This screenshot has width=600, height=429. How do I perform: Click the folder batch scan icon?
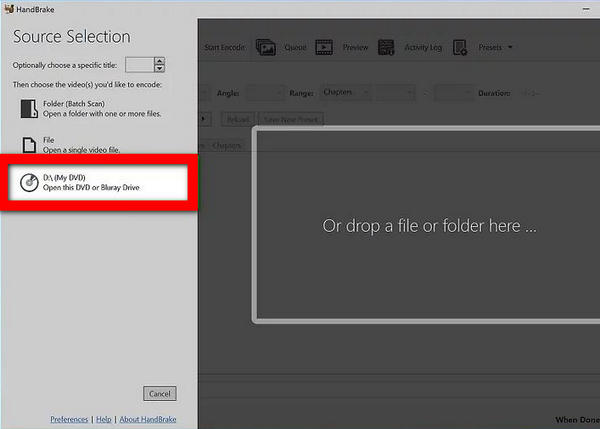(29, 109)
